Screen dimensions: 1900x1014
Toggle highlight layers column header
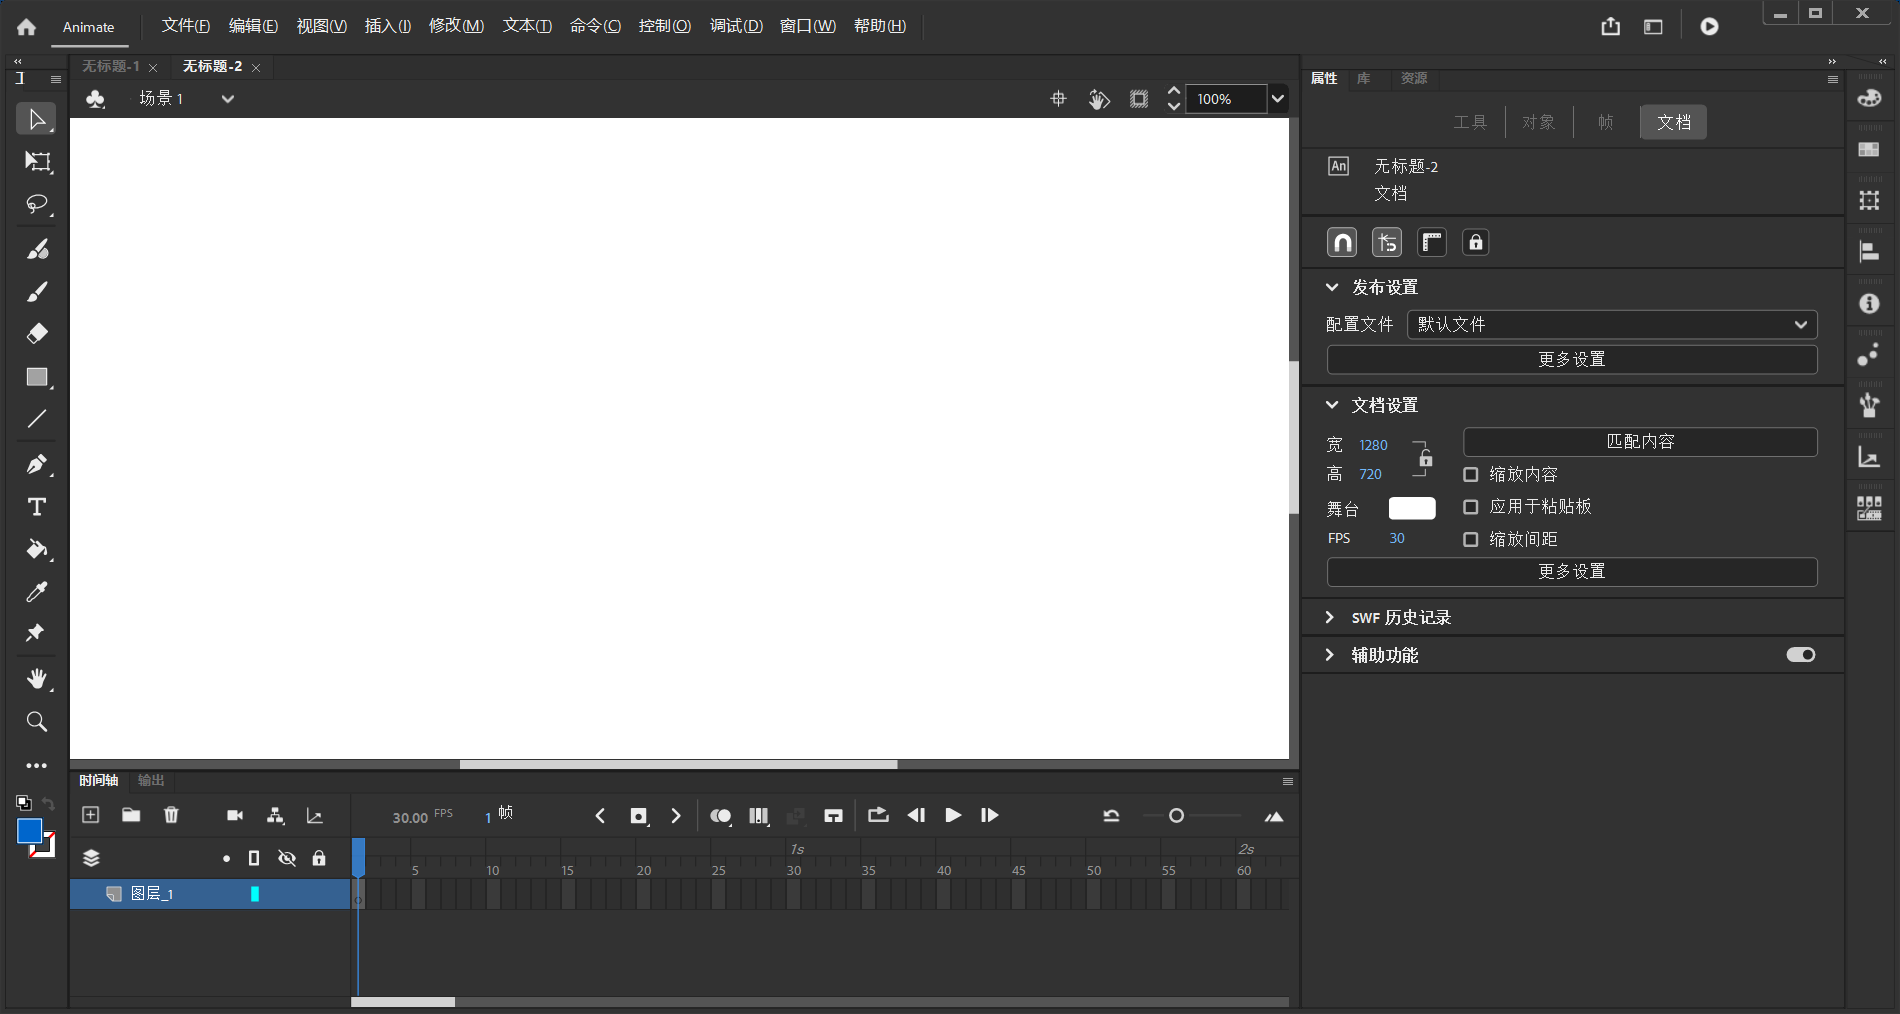click(226, 858)
